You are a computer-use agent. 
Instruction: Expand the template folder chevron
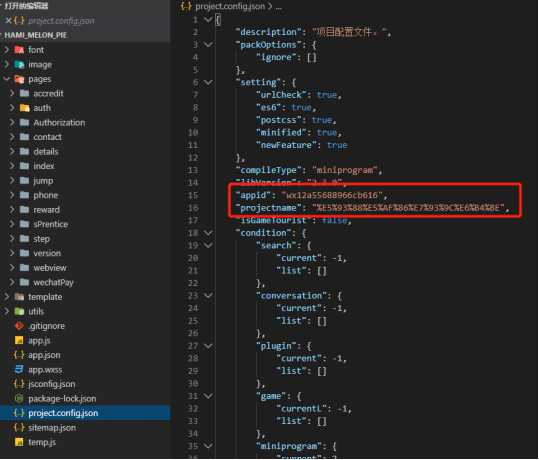(6, 297)
